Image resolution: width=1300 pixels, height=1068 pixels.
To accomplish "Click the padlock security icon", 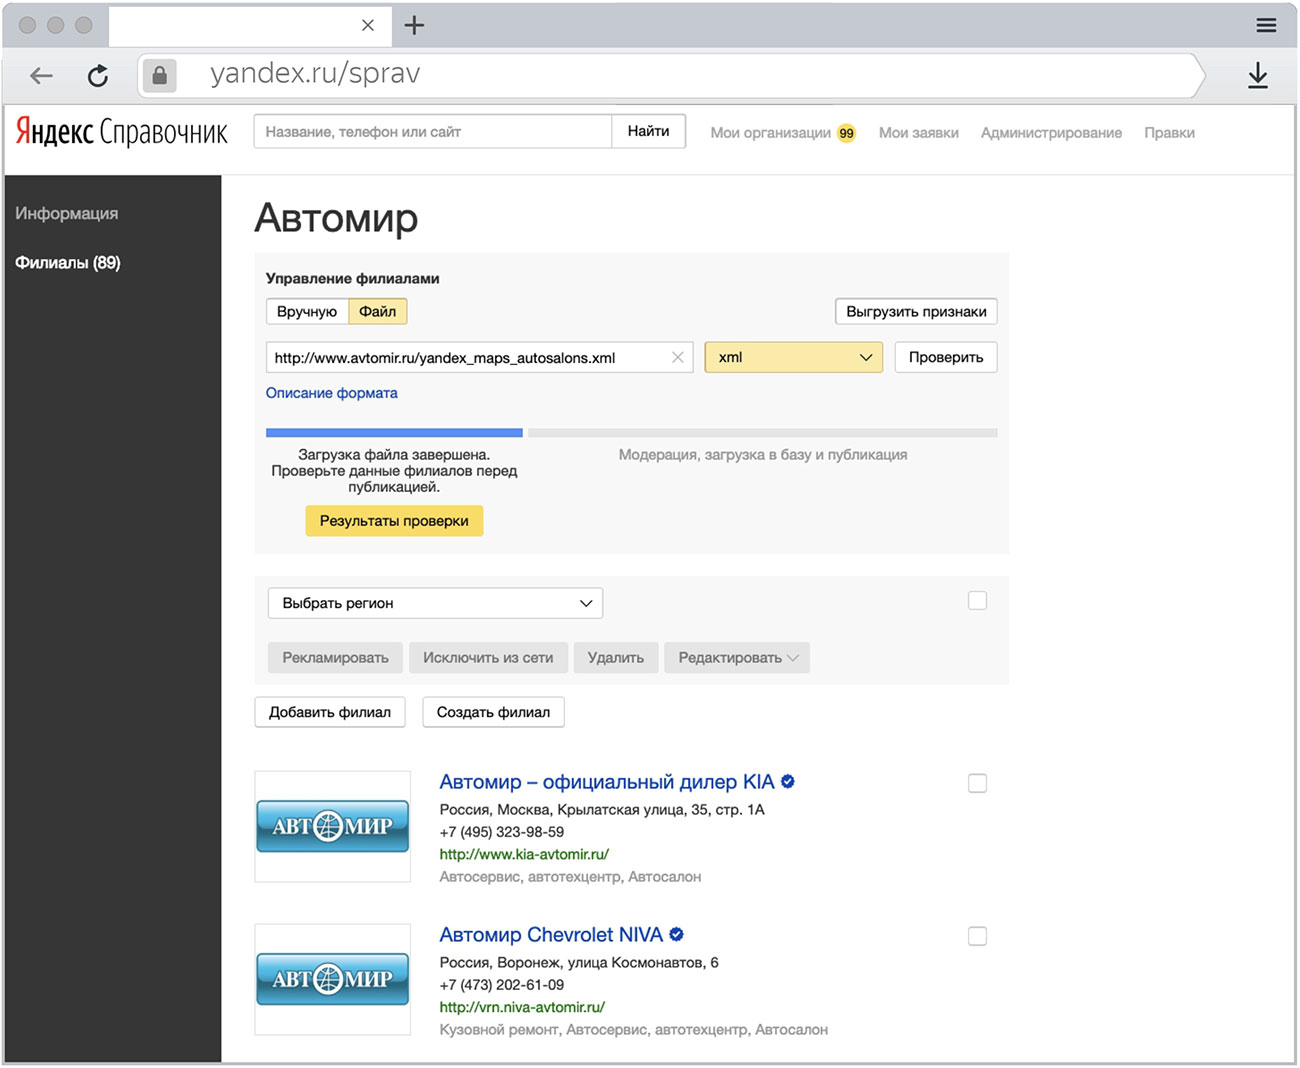I will click(x=160, y=75).
